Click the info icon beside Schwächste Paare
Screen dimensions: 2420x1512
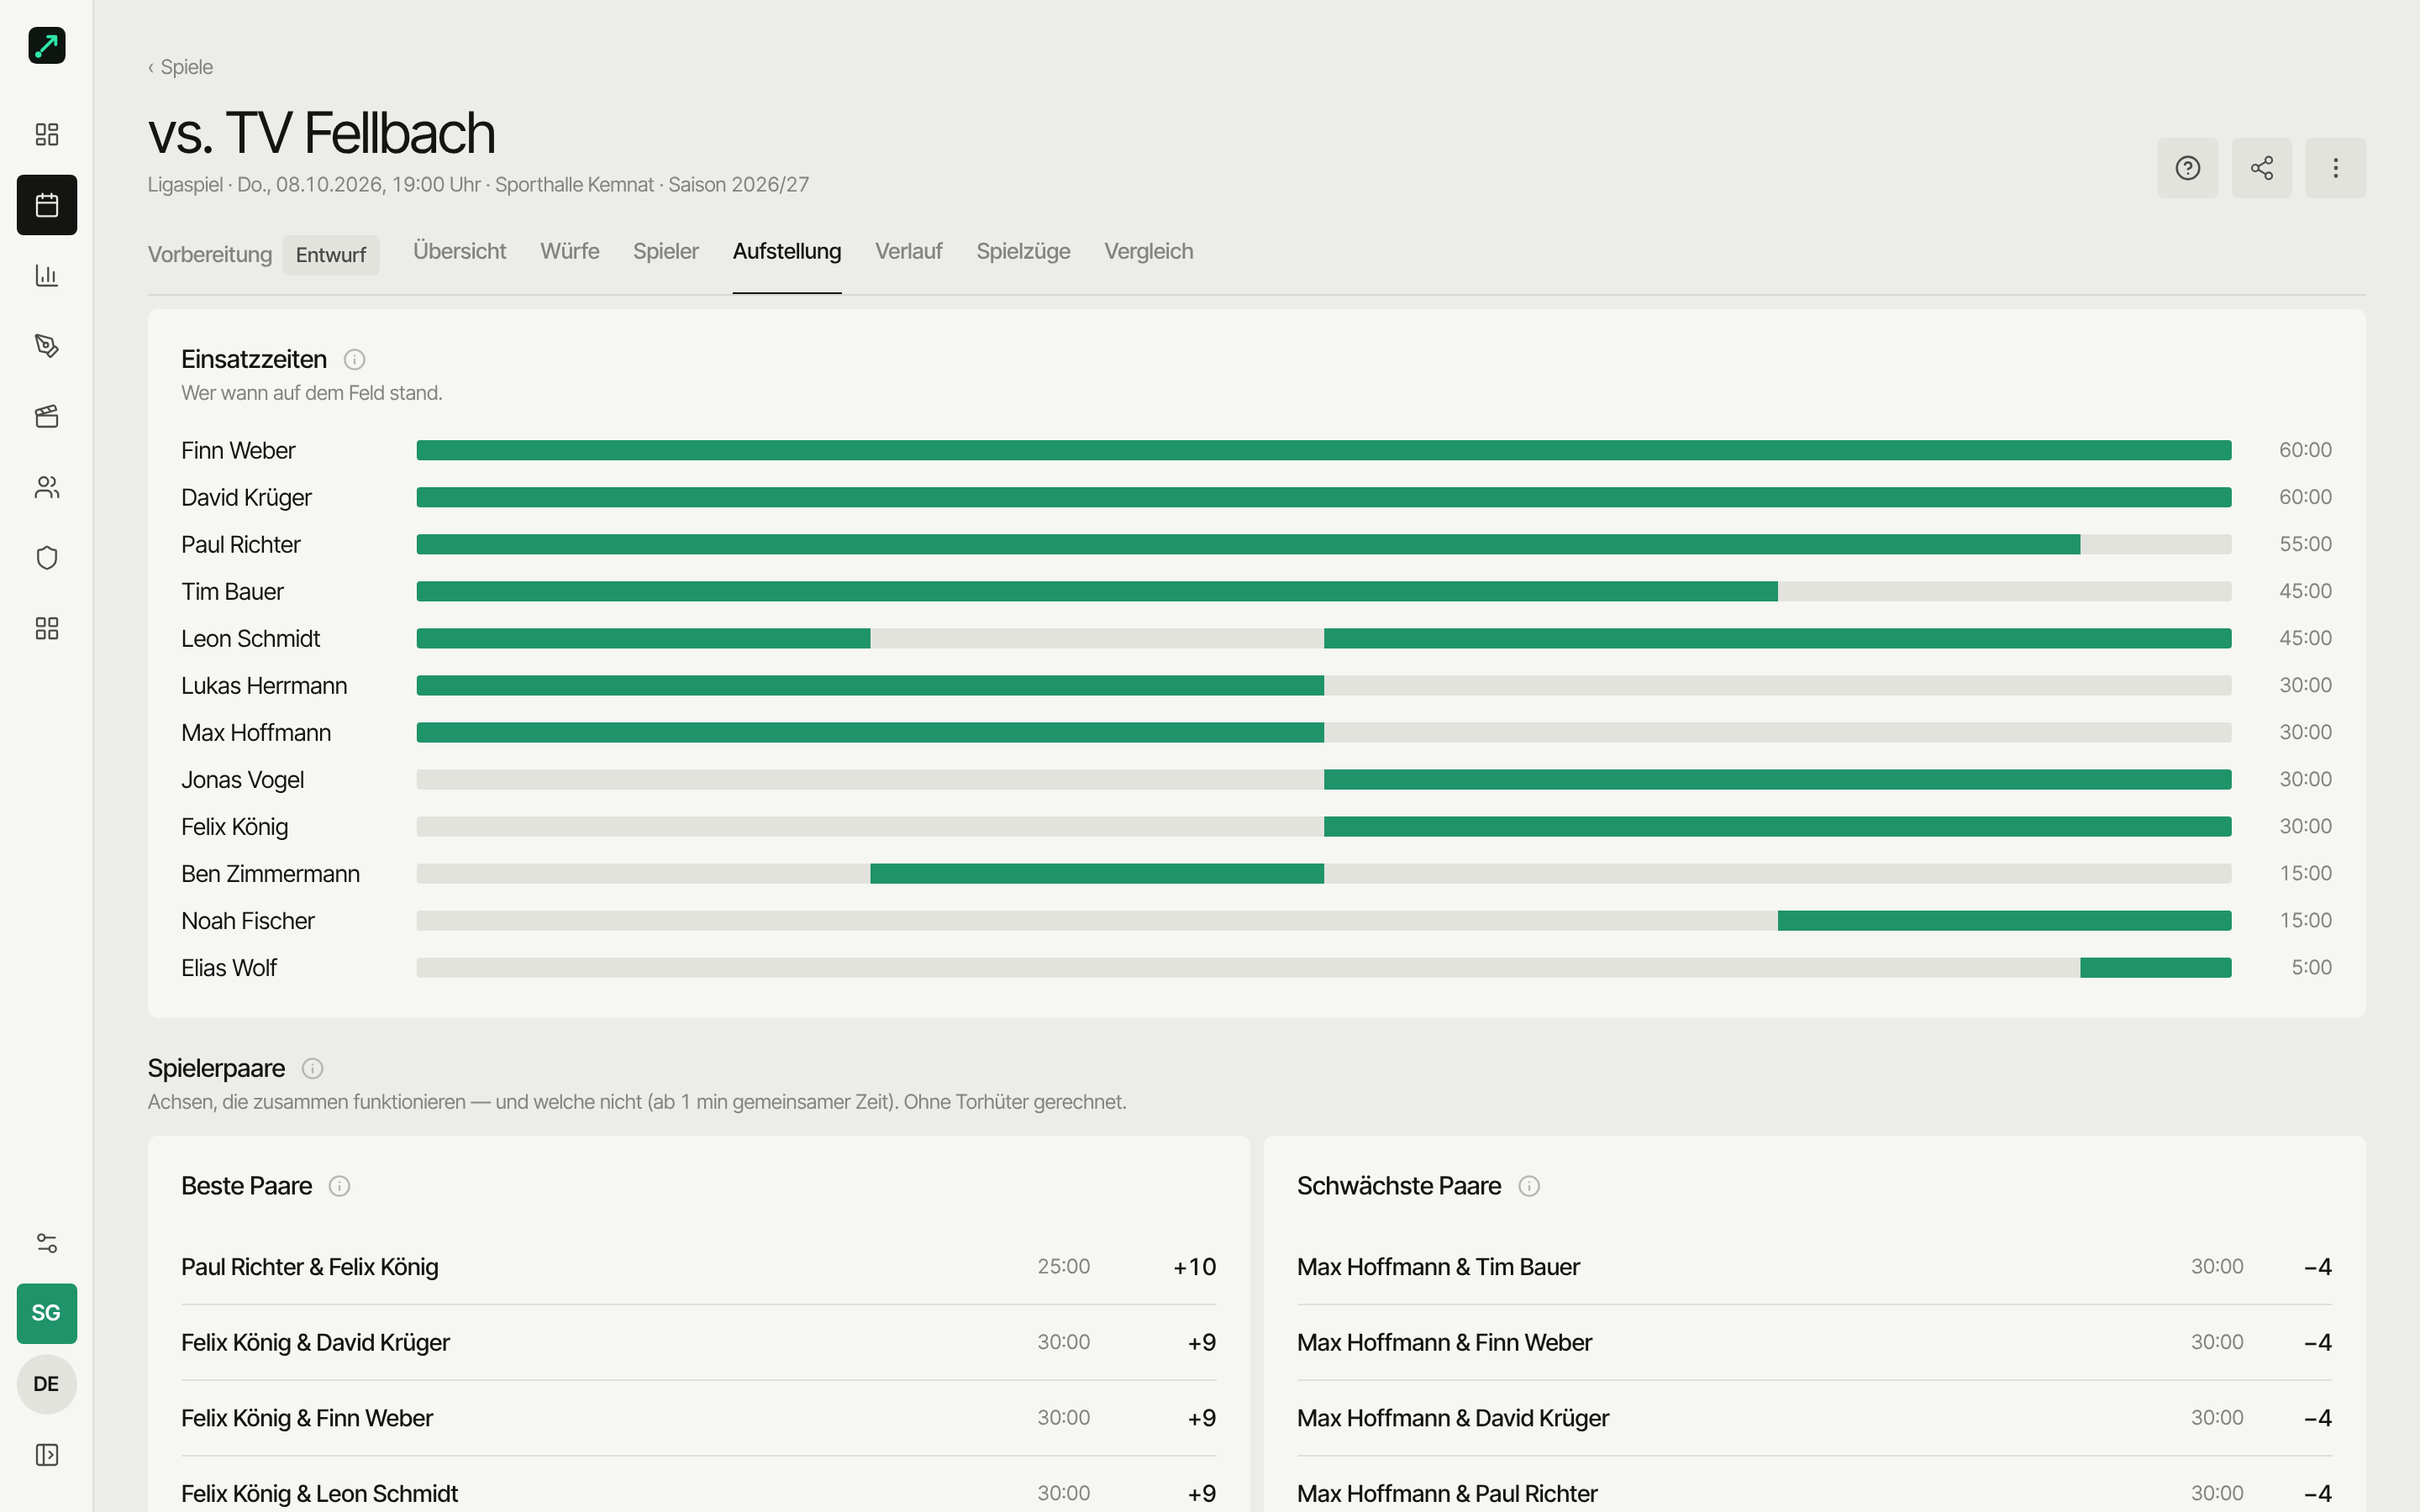(1528, 1186)
